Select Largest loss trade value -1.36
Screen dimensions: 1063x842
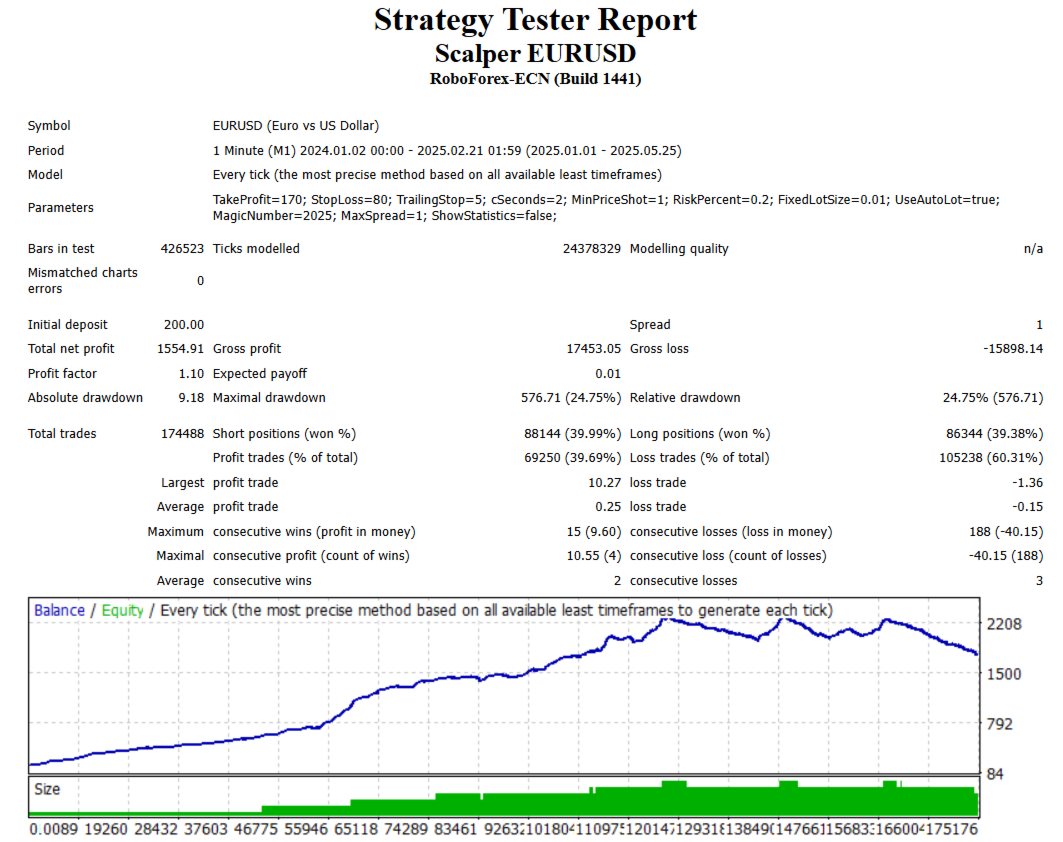pyautogui.click(x=1027, y=483)
